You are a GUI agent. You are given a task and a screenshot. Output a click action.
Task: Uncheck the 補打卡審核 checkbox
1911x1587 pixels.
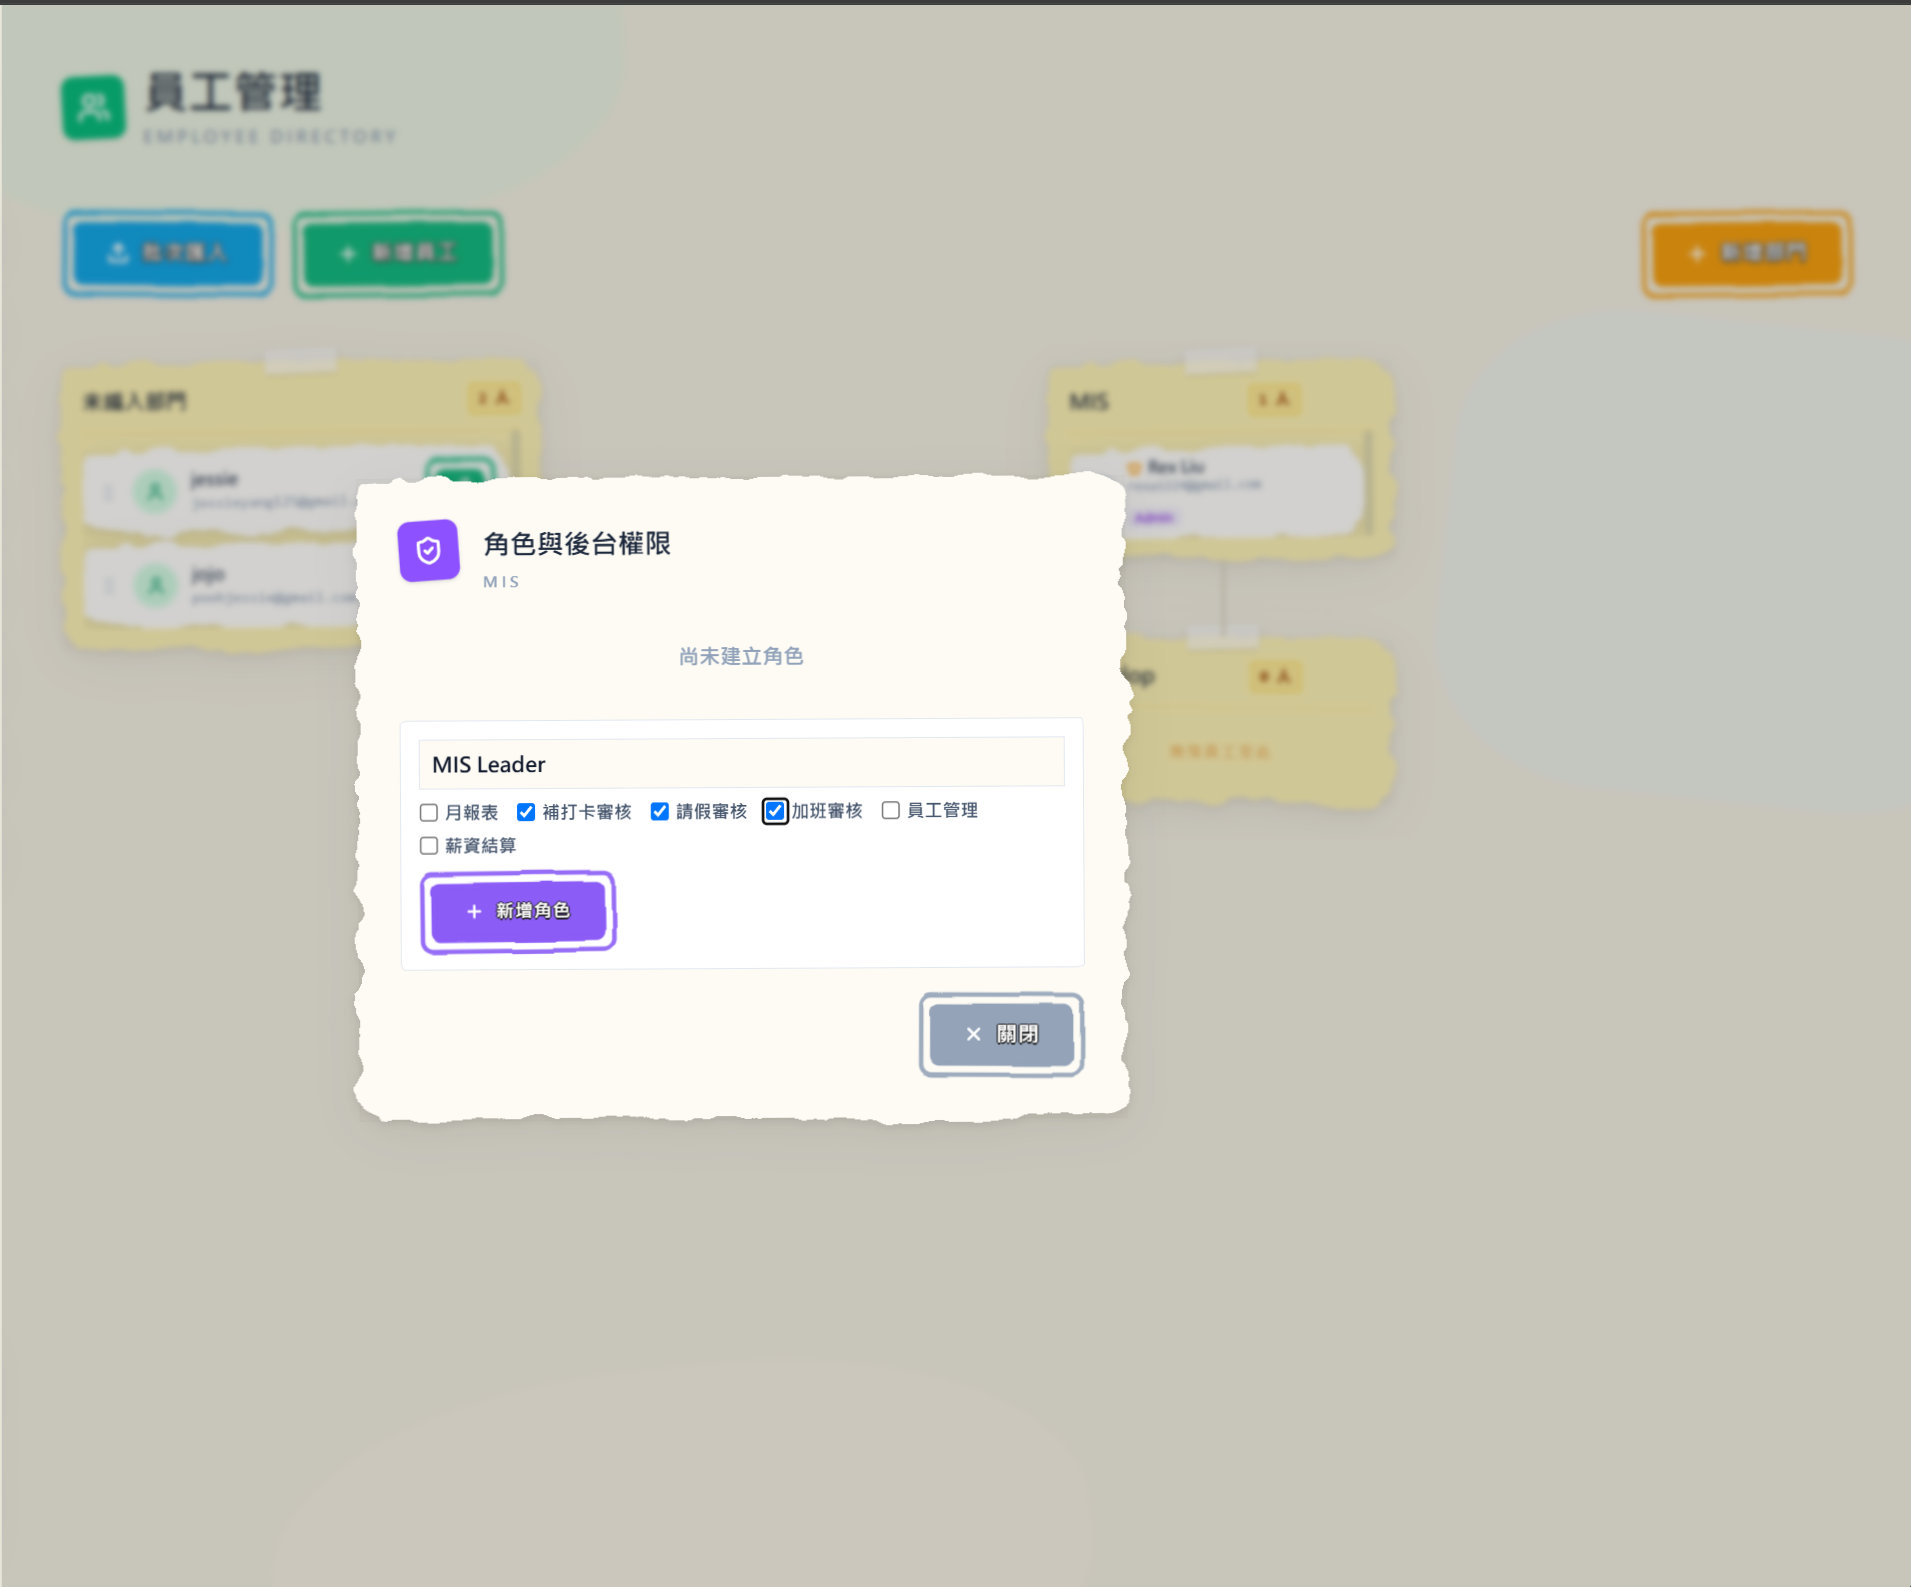526,812
